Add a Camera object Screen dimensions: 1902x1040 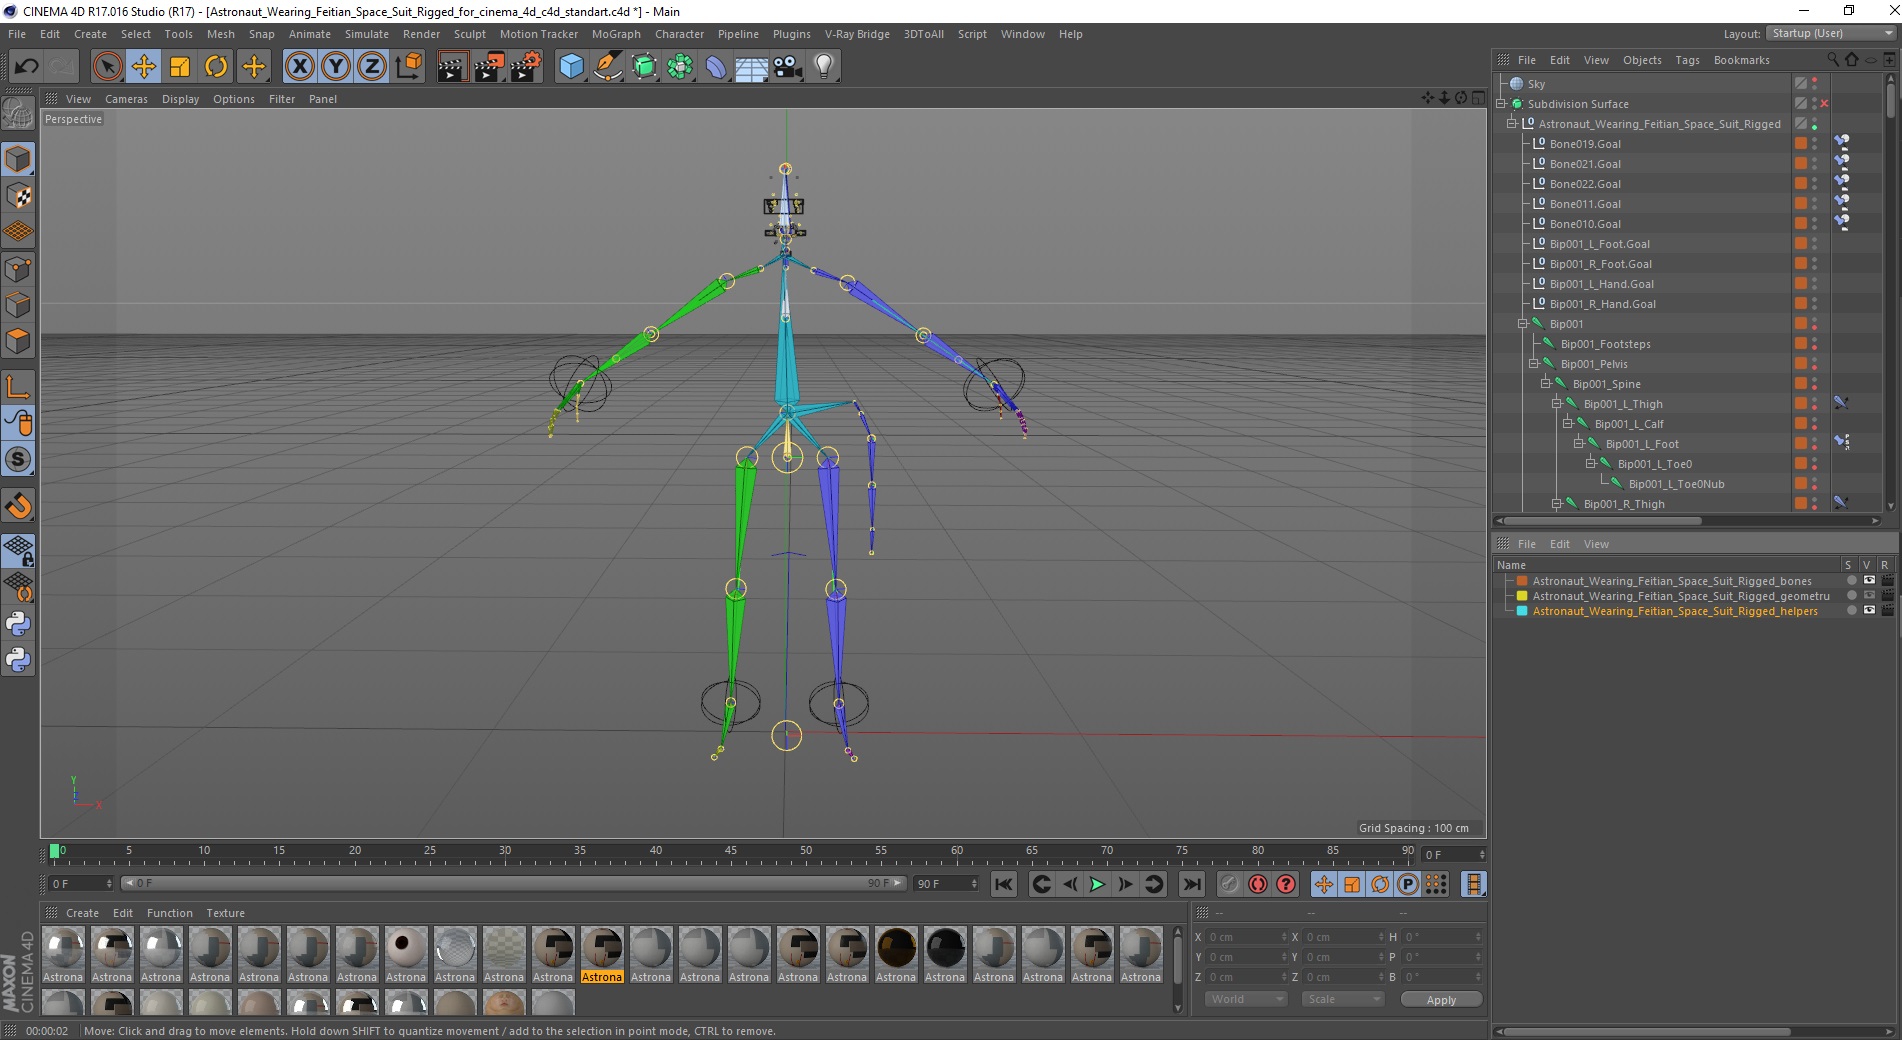788,67
